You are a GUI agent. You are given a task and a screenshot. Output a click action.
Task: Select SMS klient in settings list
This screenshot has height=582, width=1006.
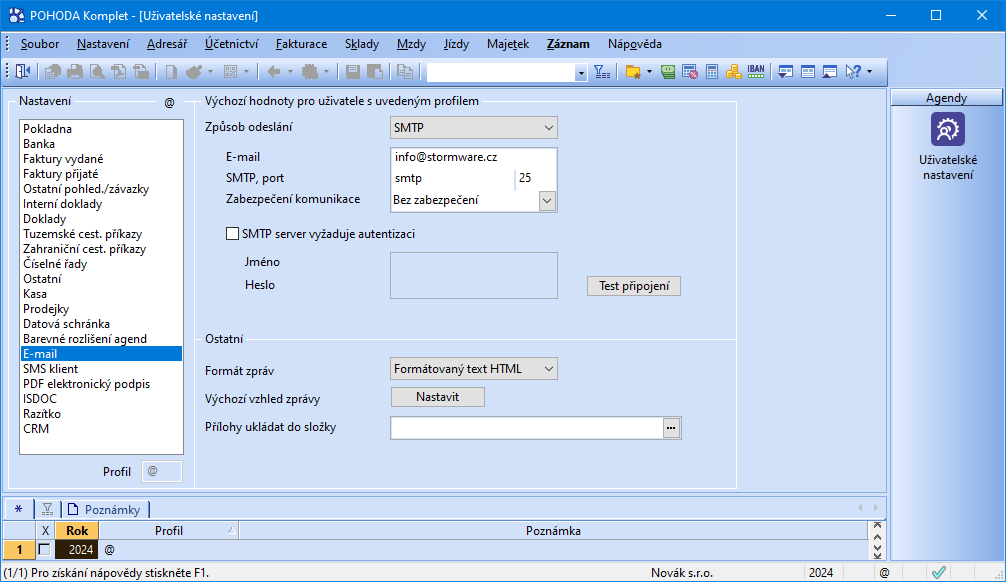pos(101,369)
